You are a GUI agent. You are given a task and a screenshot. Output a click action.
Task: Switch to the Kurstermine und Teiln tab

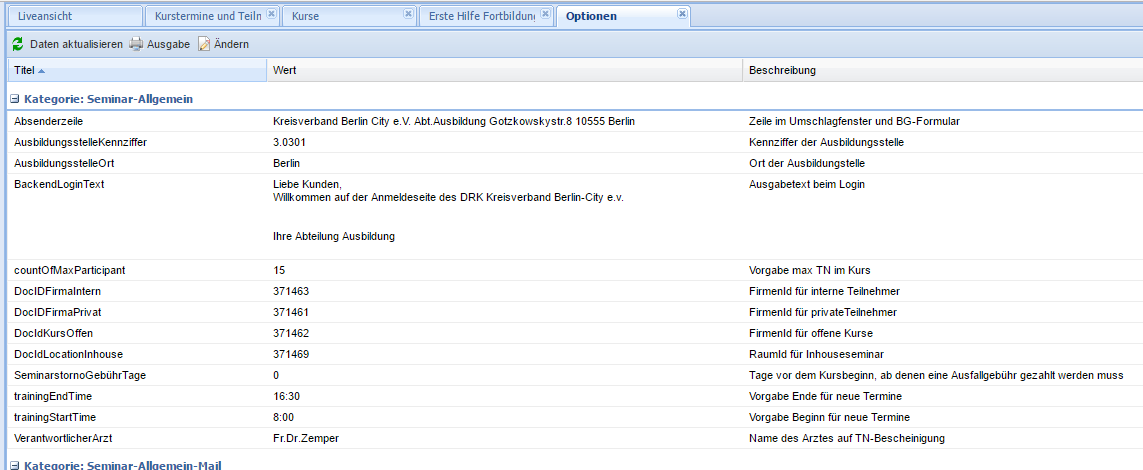(x=207, y=16)
